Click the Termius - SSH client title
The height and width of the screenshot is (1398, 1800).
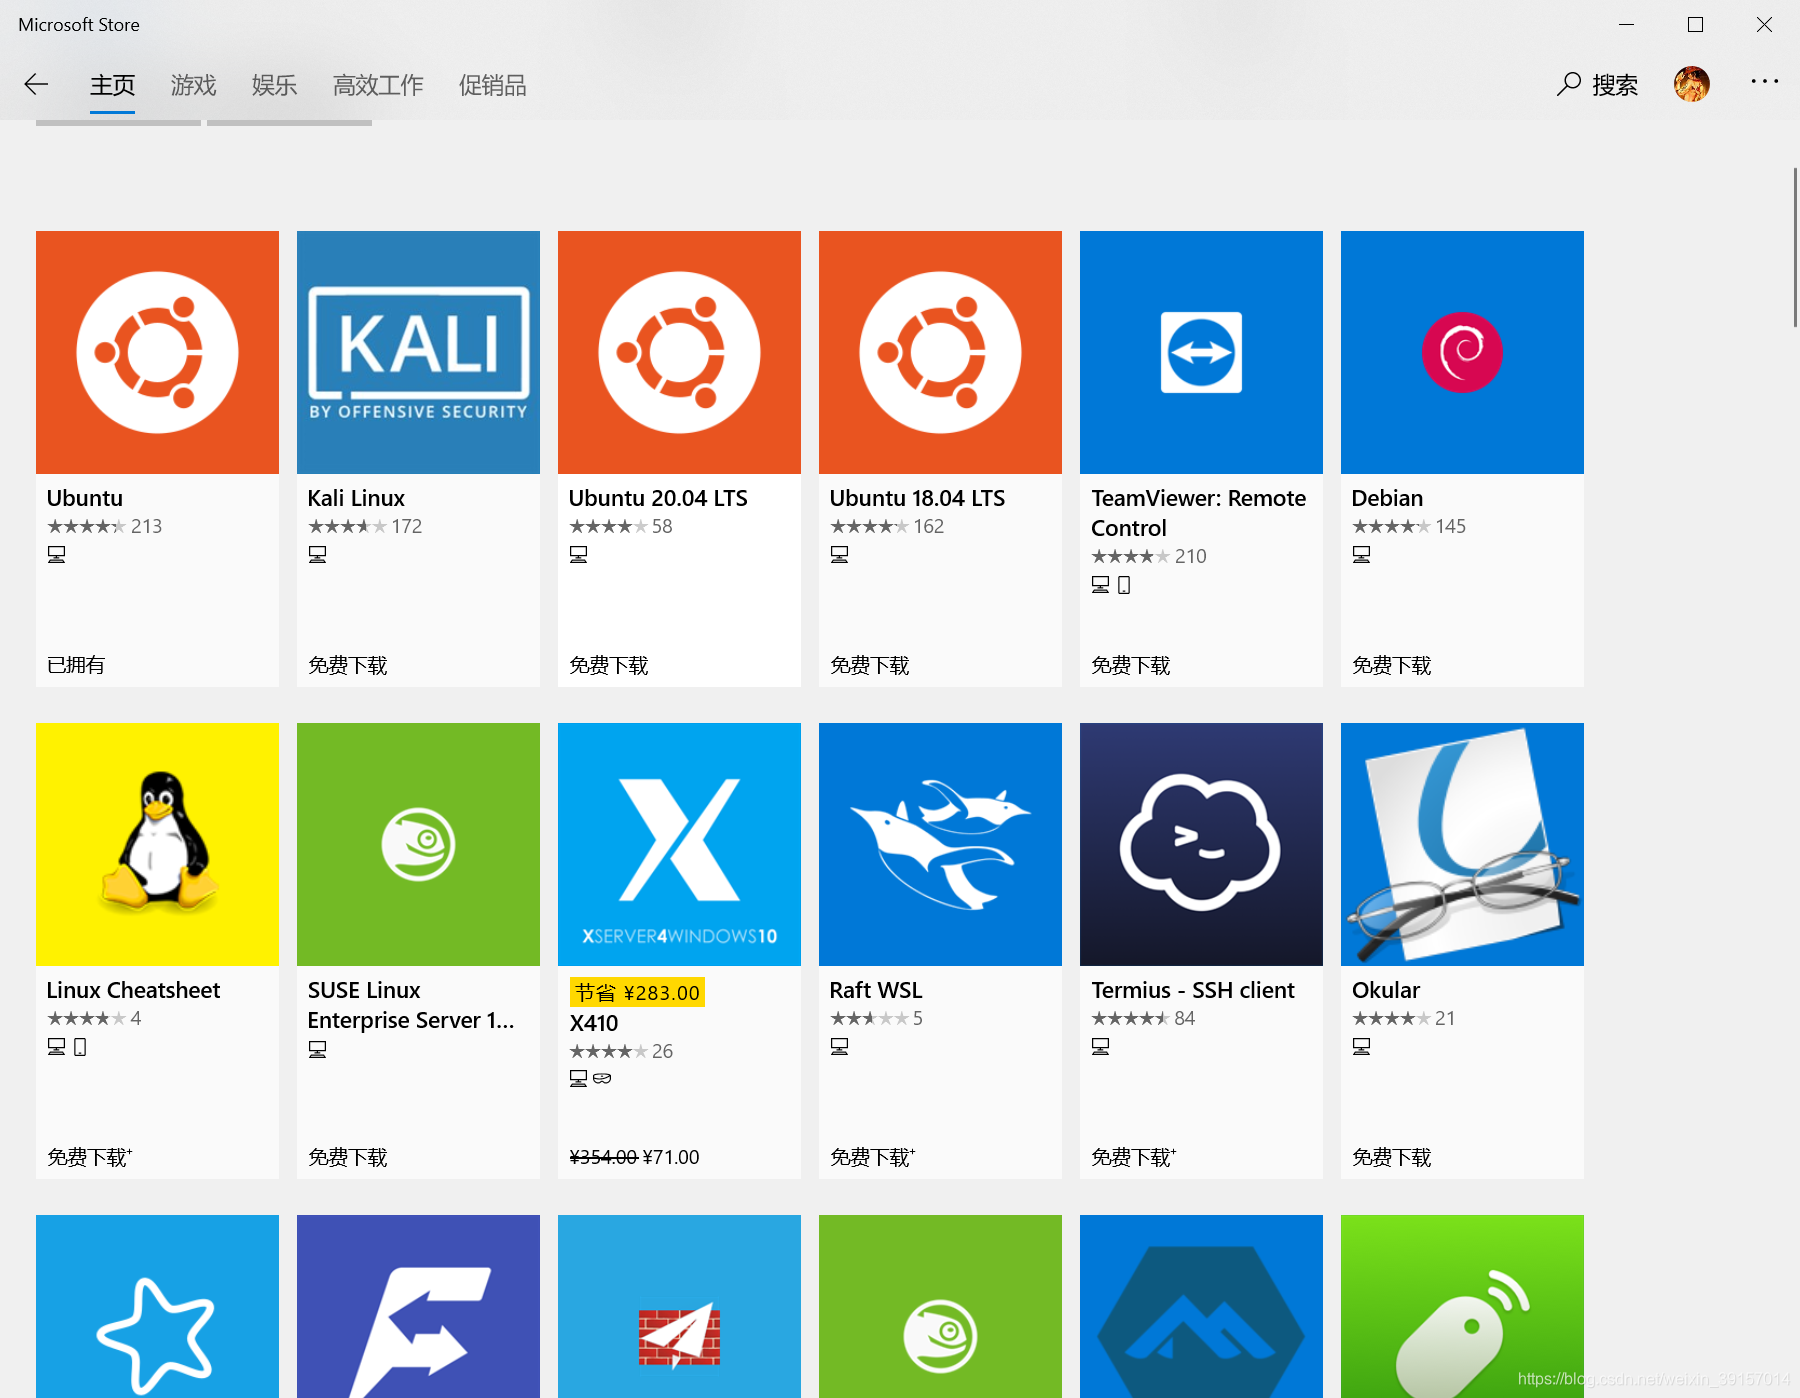tap(1192, 990)
